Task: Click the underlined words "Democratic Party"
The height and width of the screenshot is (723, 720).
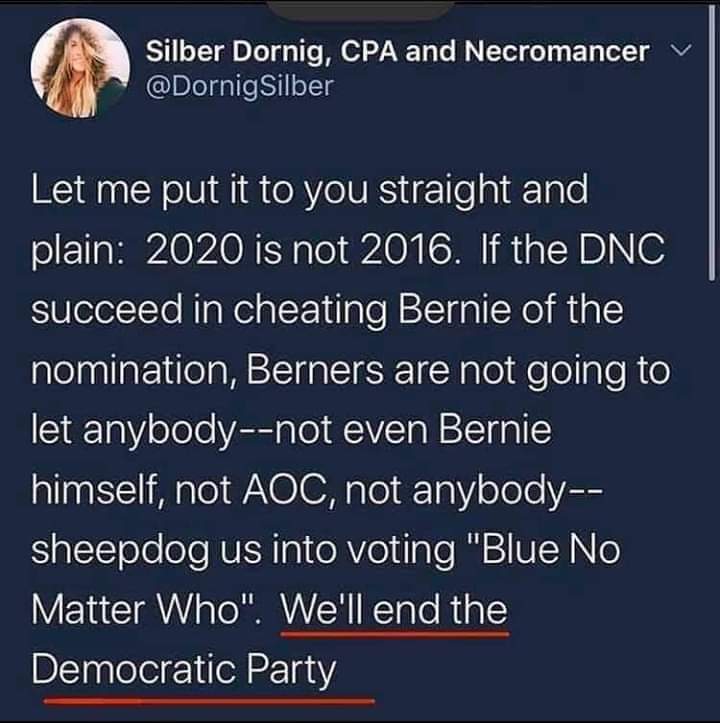Action: tap(184, 670)
